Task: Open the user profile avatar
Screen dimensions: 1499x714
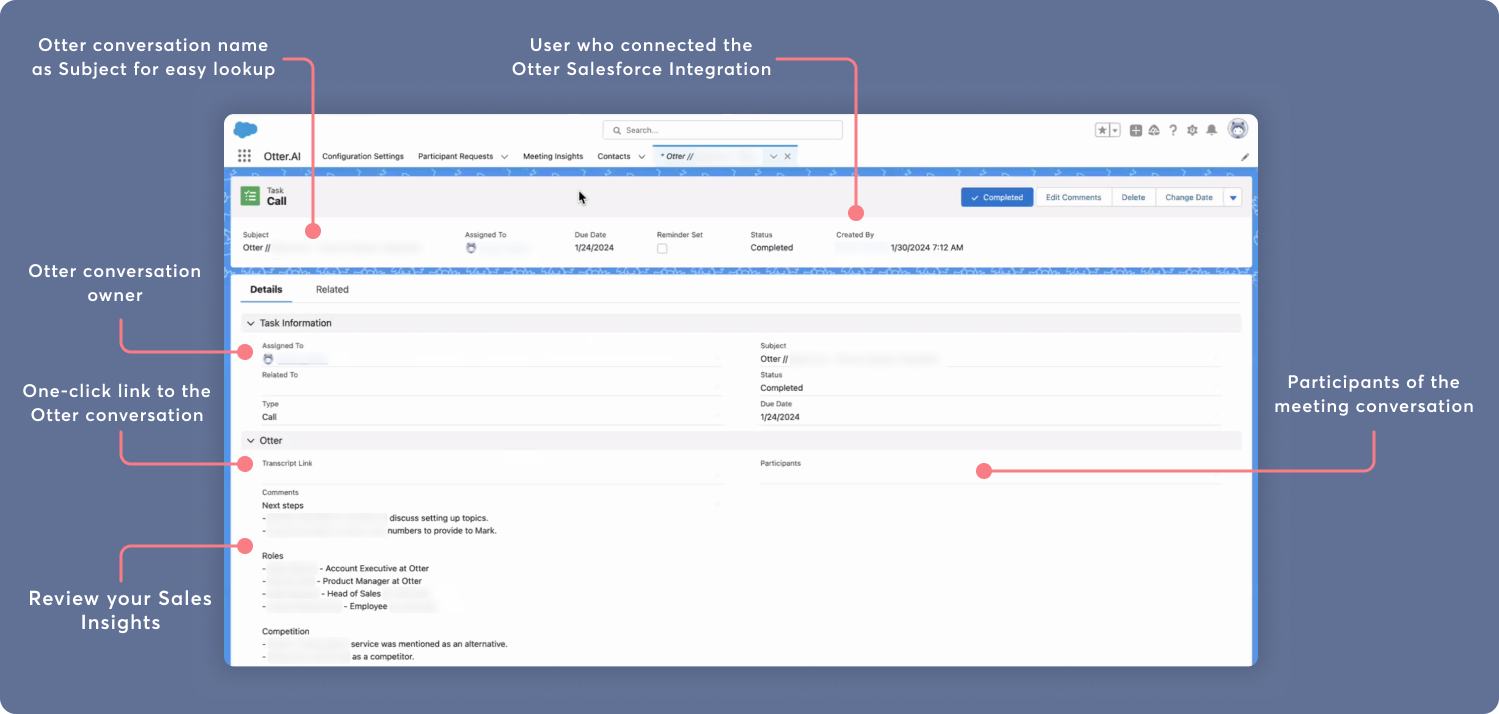Action: [x=1238, y=129]
